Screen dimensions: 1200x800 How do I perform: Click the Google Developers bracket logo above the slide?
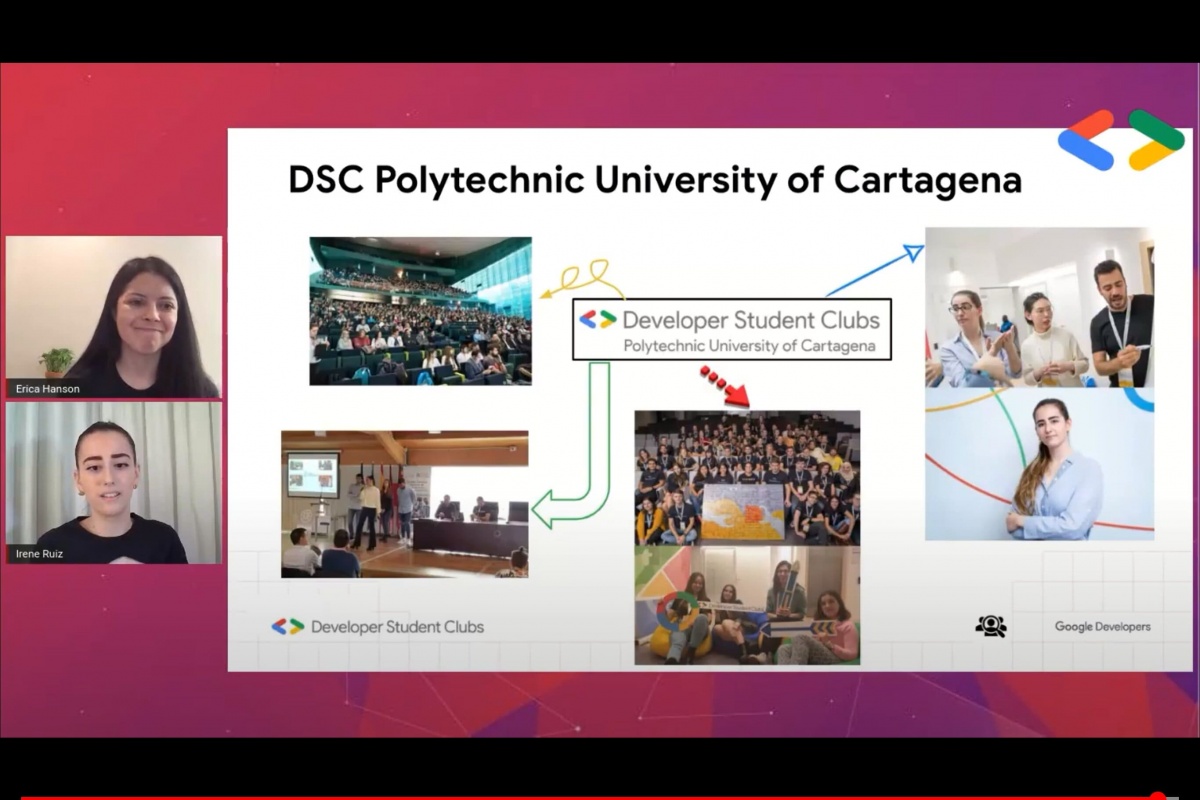tap(1121, 139)
